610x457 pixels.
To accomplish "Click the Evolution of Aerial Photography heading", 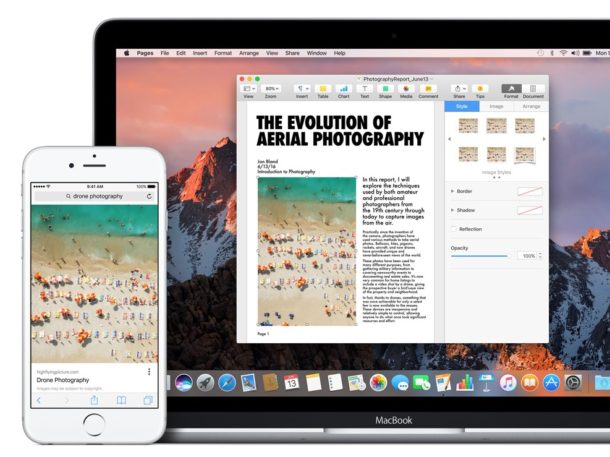I will point(340,131).
